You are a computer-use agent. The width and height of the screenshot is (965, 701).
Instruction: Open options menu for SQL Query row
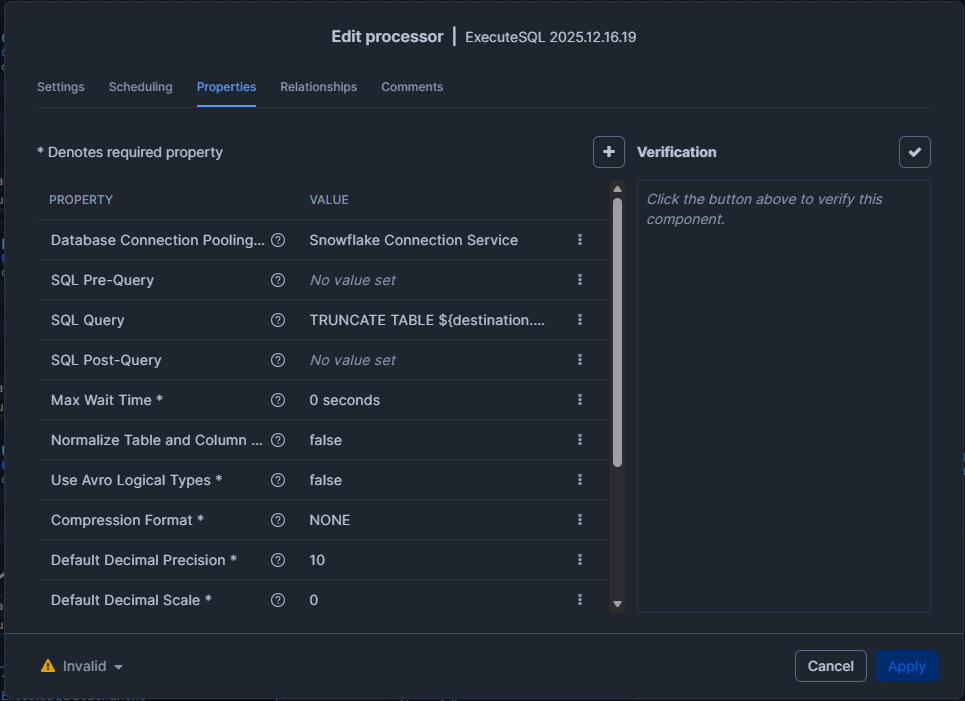580,319
